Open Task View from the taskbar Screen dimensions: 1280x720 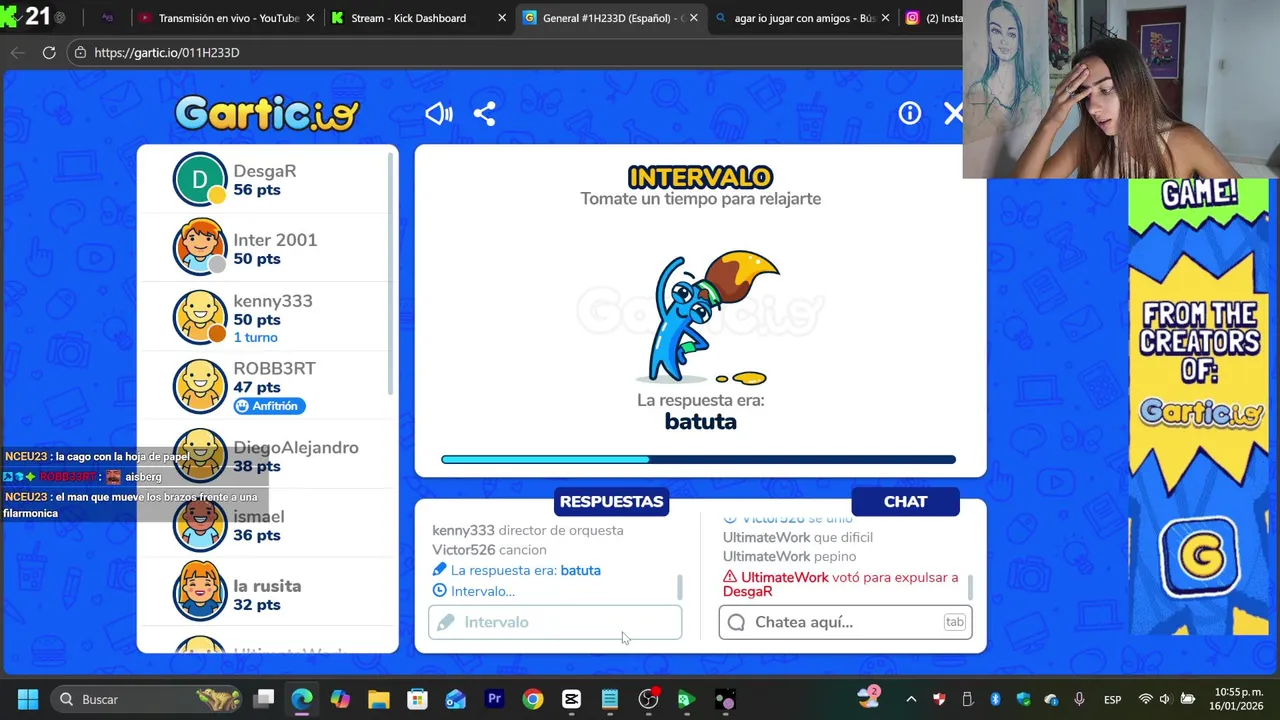(264, 699)
